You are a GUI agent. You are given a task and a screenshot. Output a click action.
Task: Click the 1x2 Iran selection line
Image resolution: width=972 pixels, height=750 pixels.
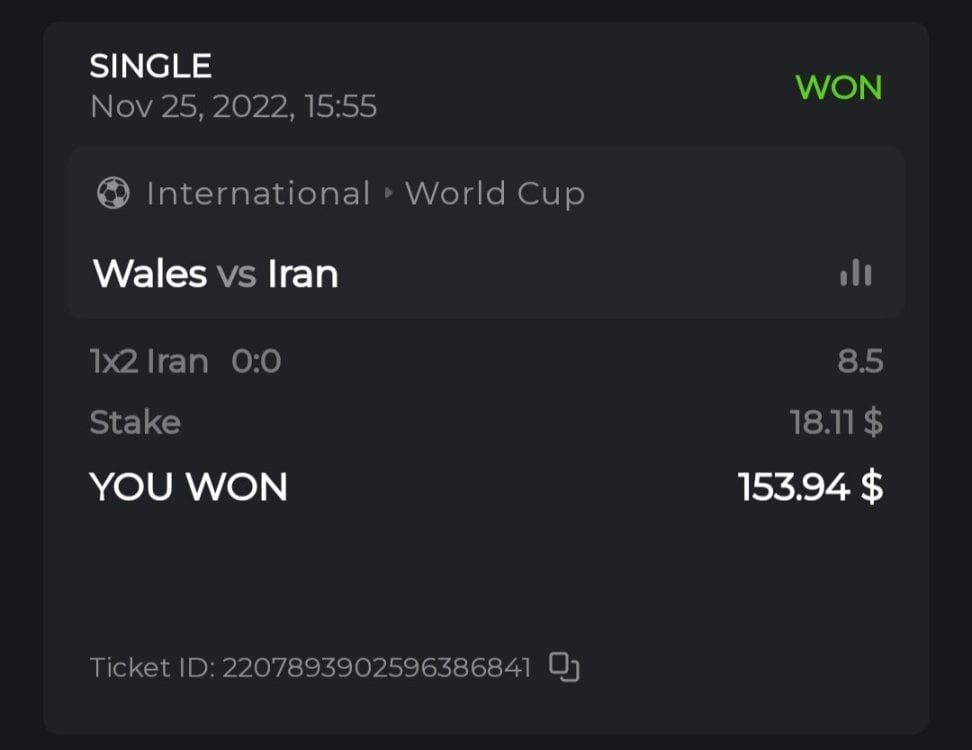(149, 361)
